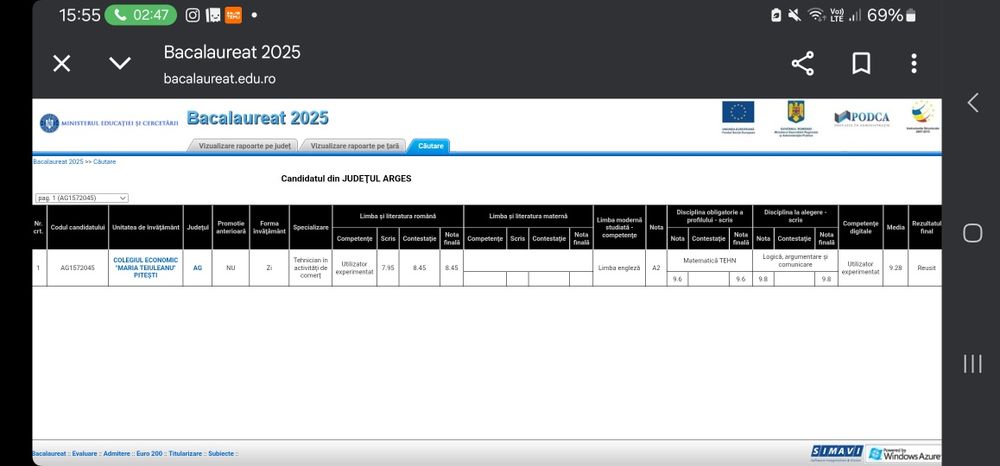Click the Colegiul Economic Maria Teiuleanu link
Screen dimensions: 1000x466
click(x=145, y=268)
